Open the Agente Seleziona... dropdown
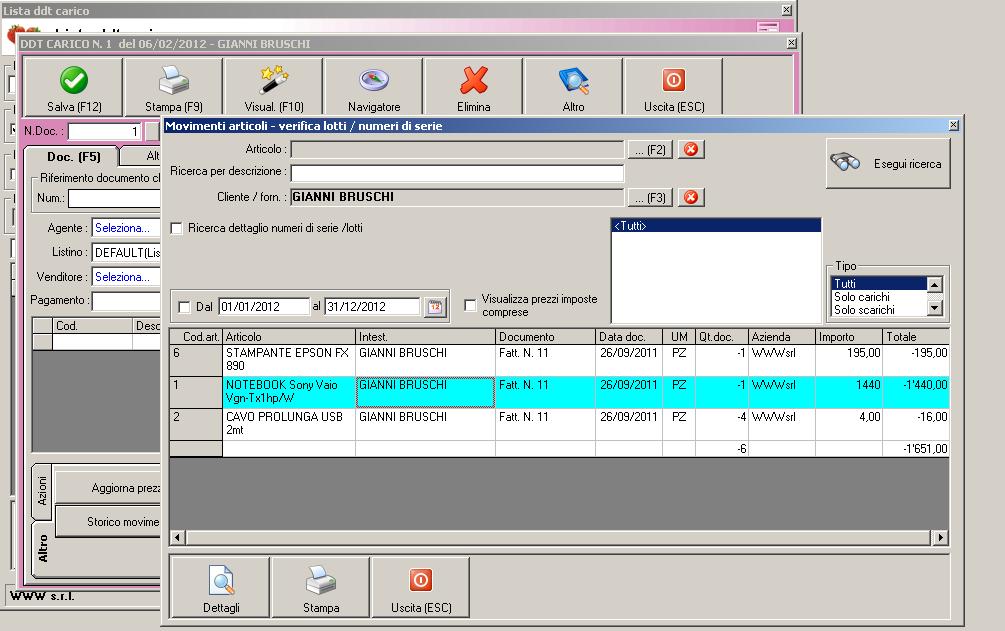Image resolution: width=1005 pixels, height=631 pixels. point(126,228)
